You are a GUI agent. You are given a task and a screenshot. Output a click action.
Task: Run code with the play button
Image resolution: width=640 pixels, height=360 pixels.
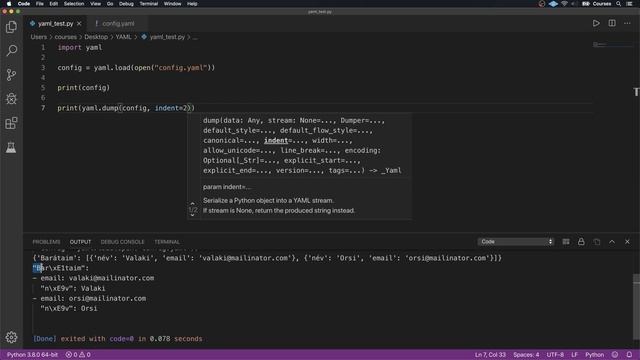596,23
